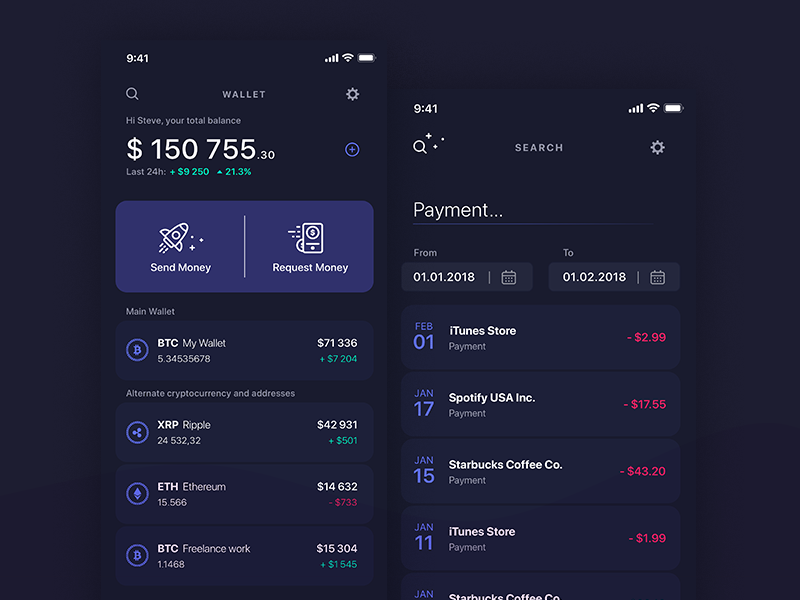Tap battery icon on Search screen
The height and width of the screenshot is (600, 800).
(x=673, y=108)
